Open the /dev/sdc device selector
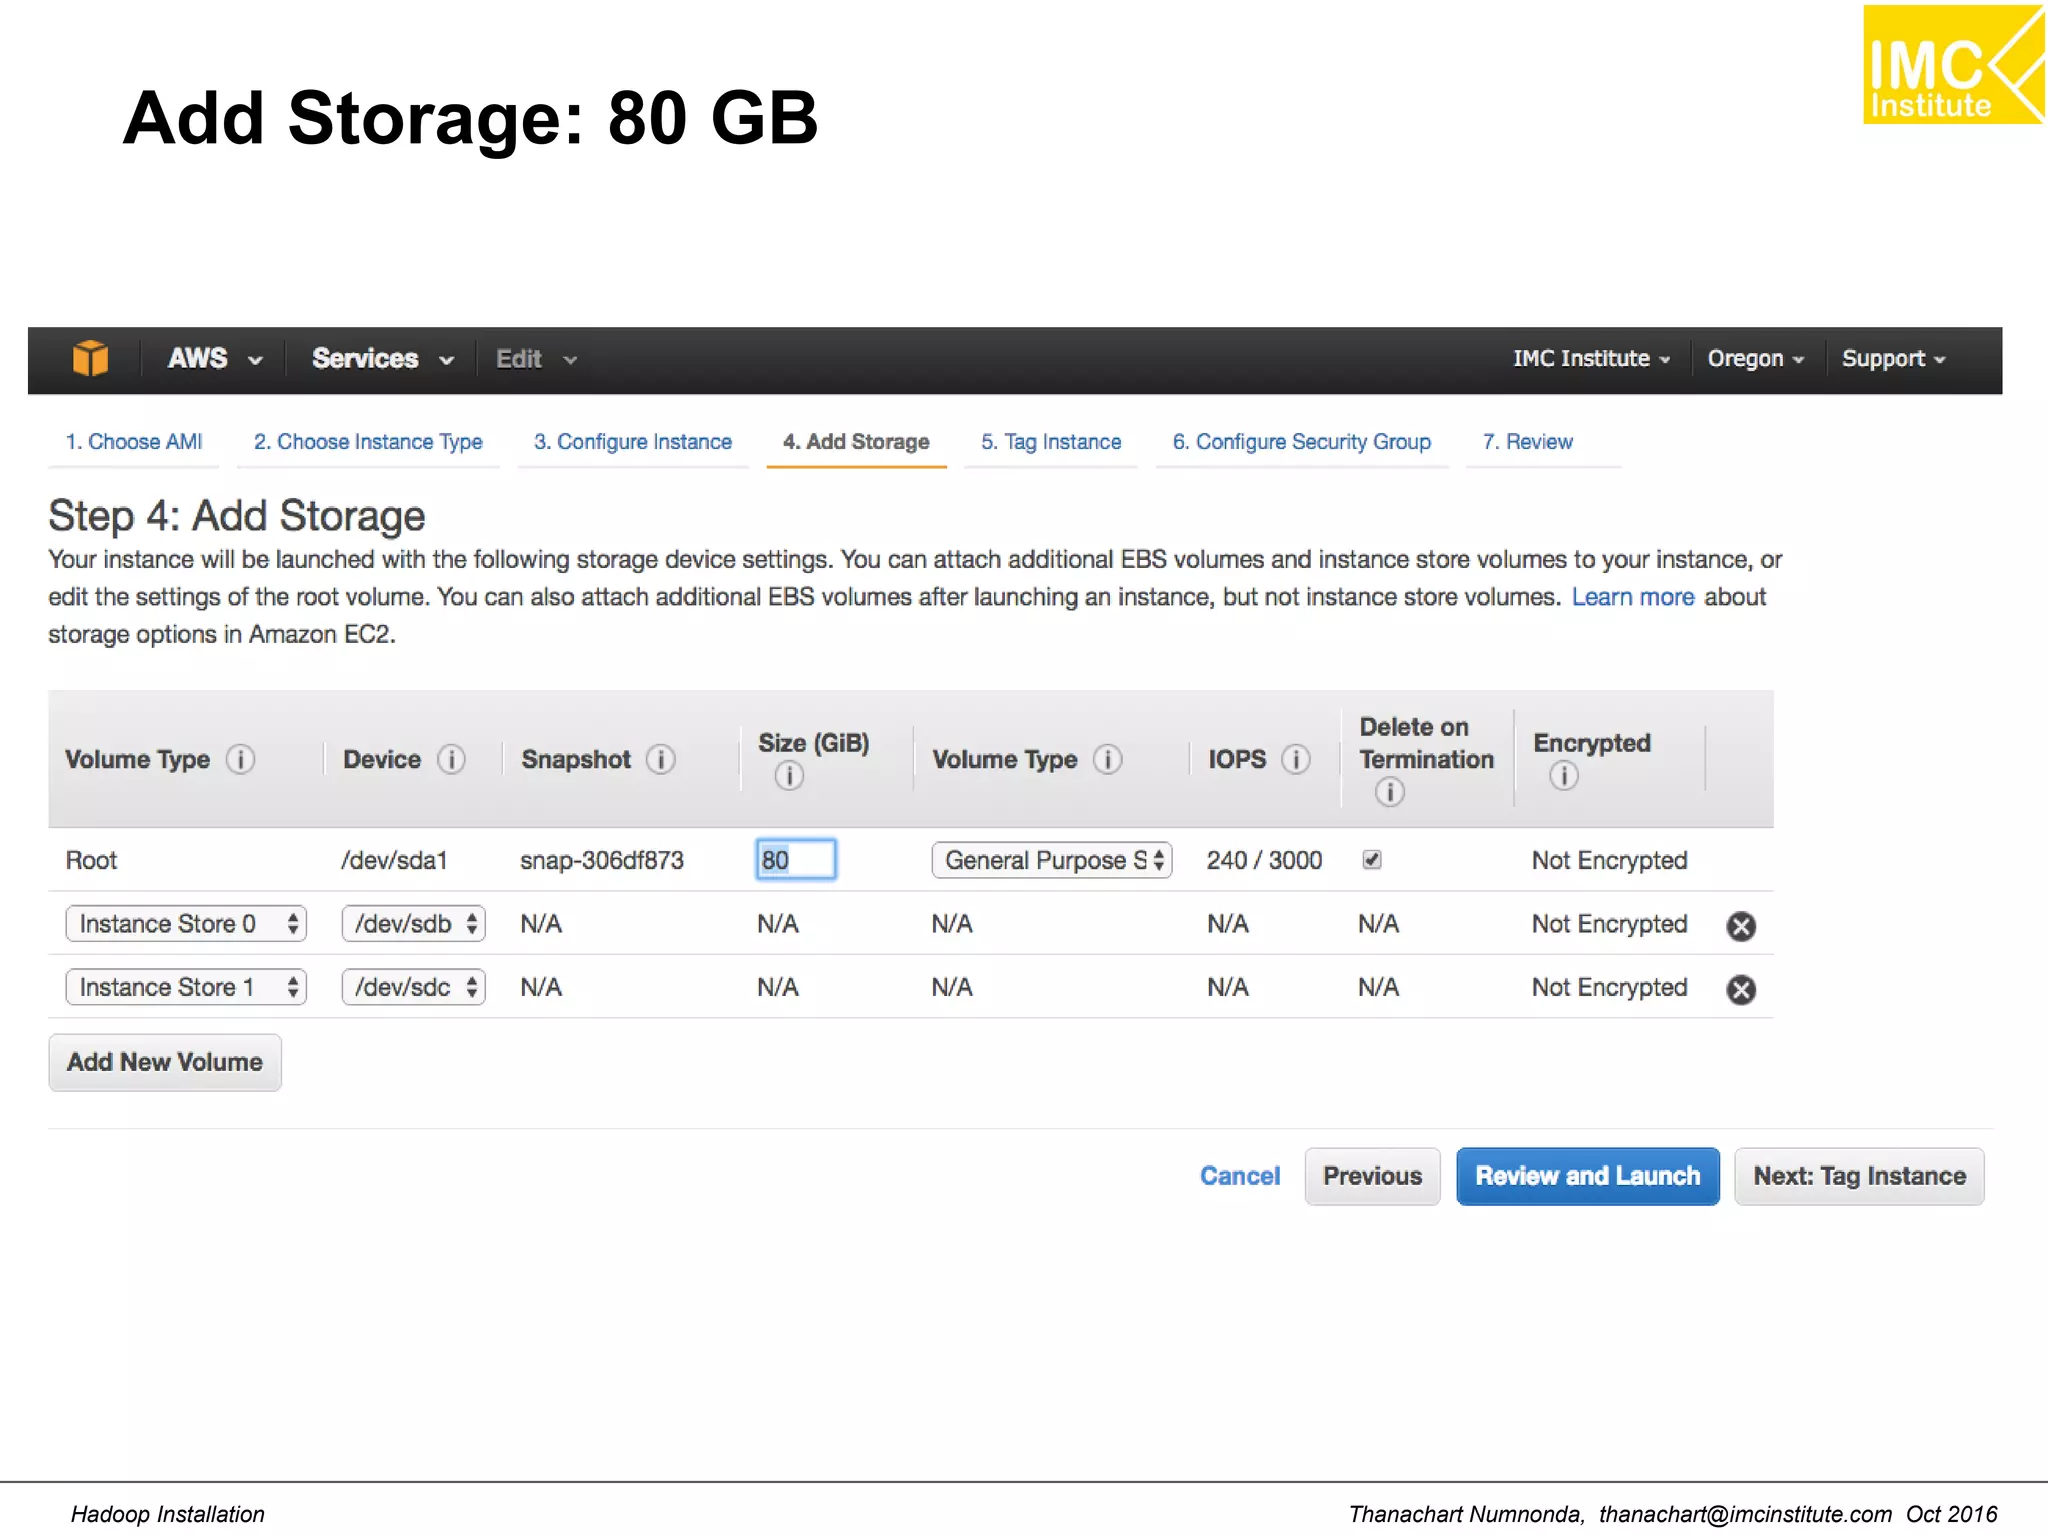Image resolution: width=2048 pixels, height=1536 pixels. (413, 987)
